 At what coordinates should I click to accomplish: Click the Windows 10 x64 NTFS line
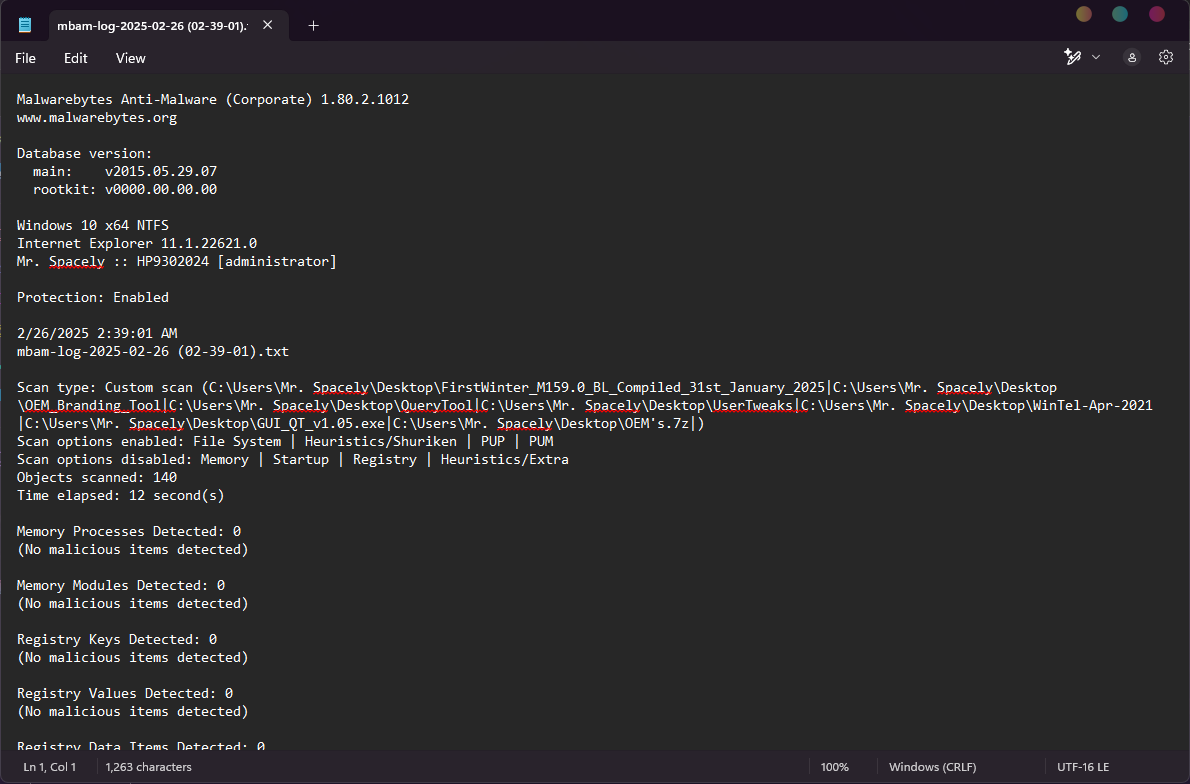tap(93, 225)
